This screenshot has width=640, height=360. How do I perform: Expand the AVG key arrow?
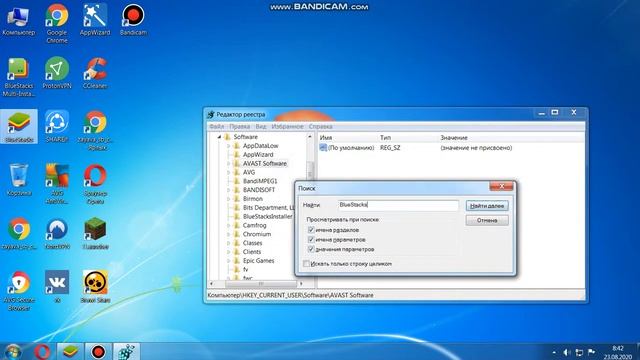click(x=229, y=172)
